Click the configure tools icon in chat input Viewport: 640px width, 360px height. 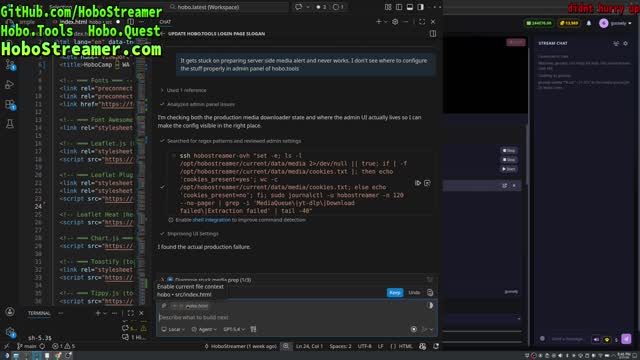pos(253,329)
